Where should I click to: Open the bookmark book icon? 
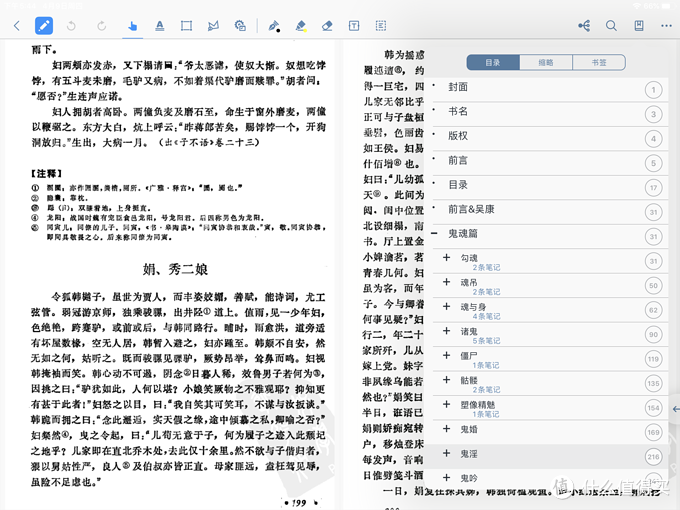pos(639,26)
